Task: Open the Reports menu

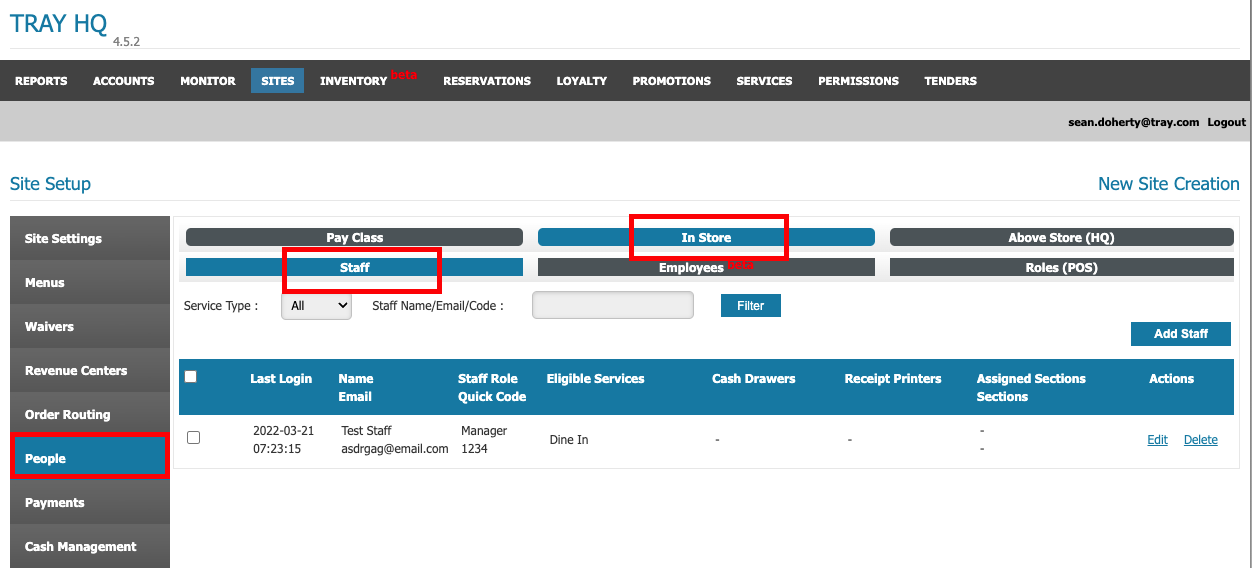Action: click(41, 81)
